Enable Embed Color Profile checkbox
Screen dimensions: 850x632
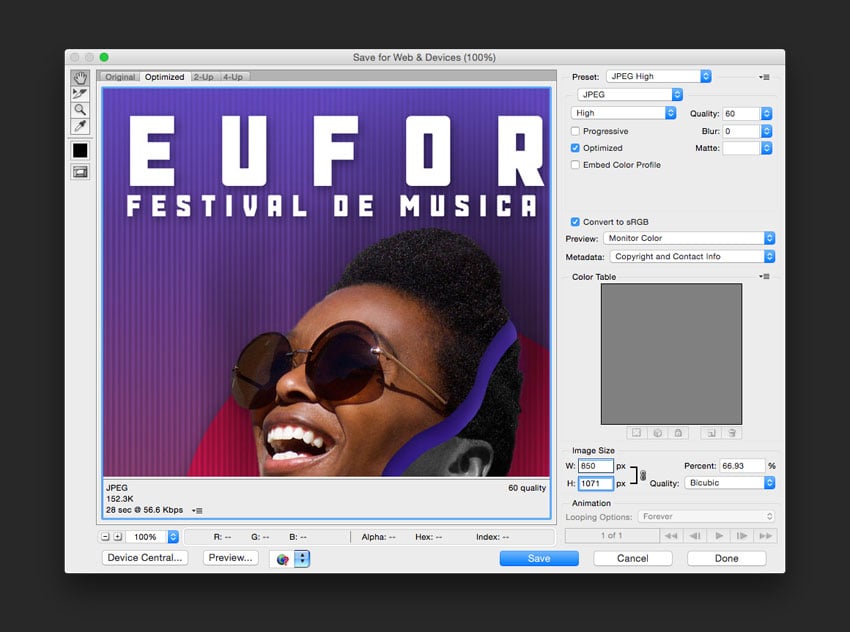(x=575, y=165)
